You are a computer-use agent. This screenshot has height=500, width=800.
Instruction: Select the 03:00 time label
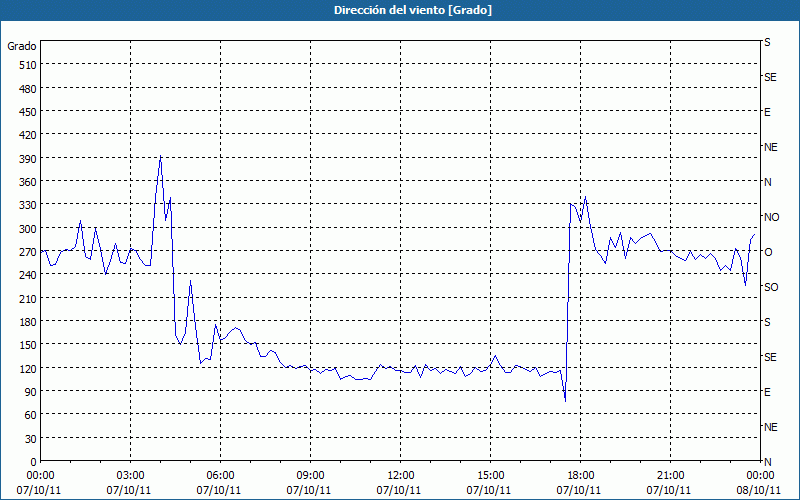coord(130,476)
